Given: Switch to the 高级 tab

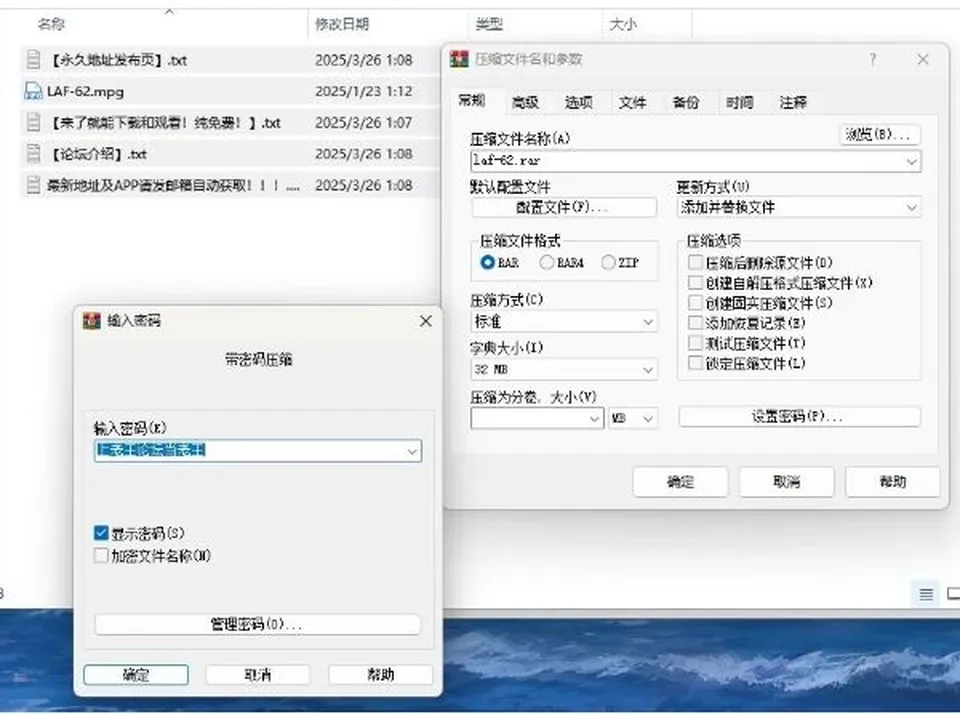Looking at the screenshot, I should coord(525,102).
